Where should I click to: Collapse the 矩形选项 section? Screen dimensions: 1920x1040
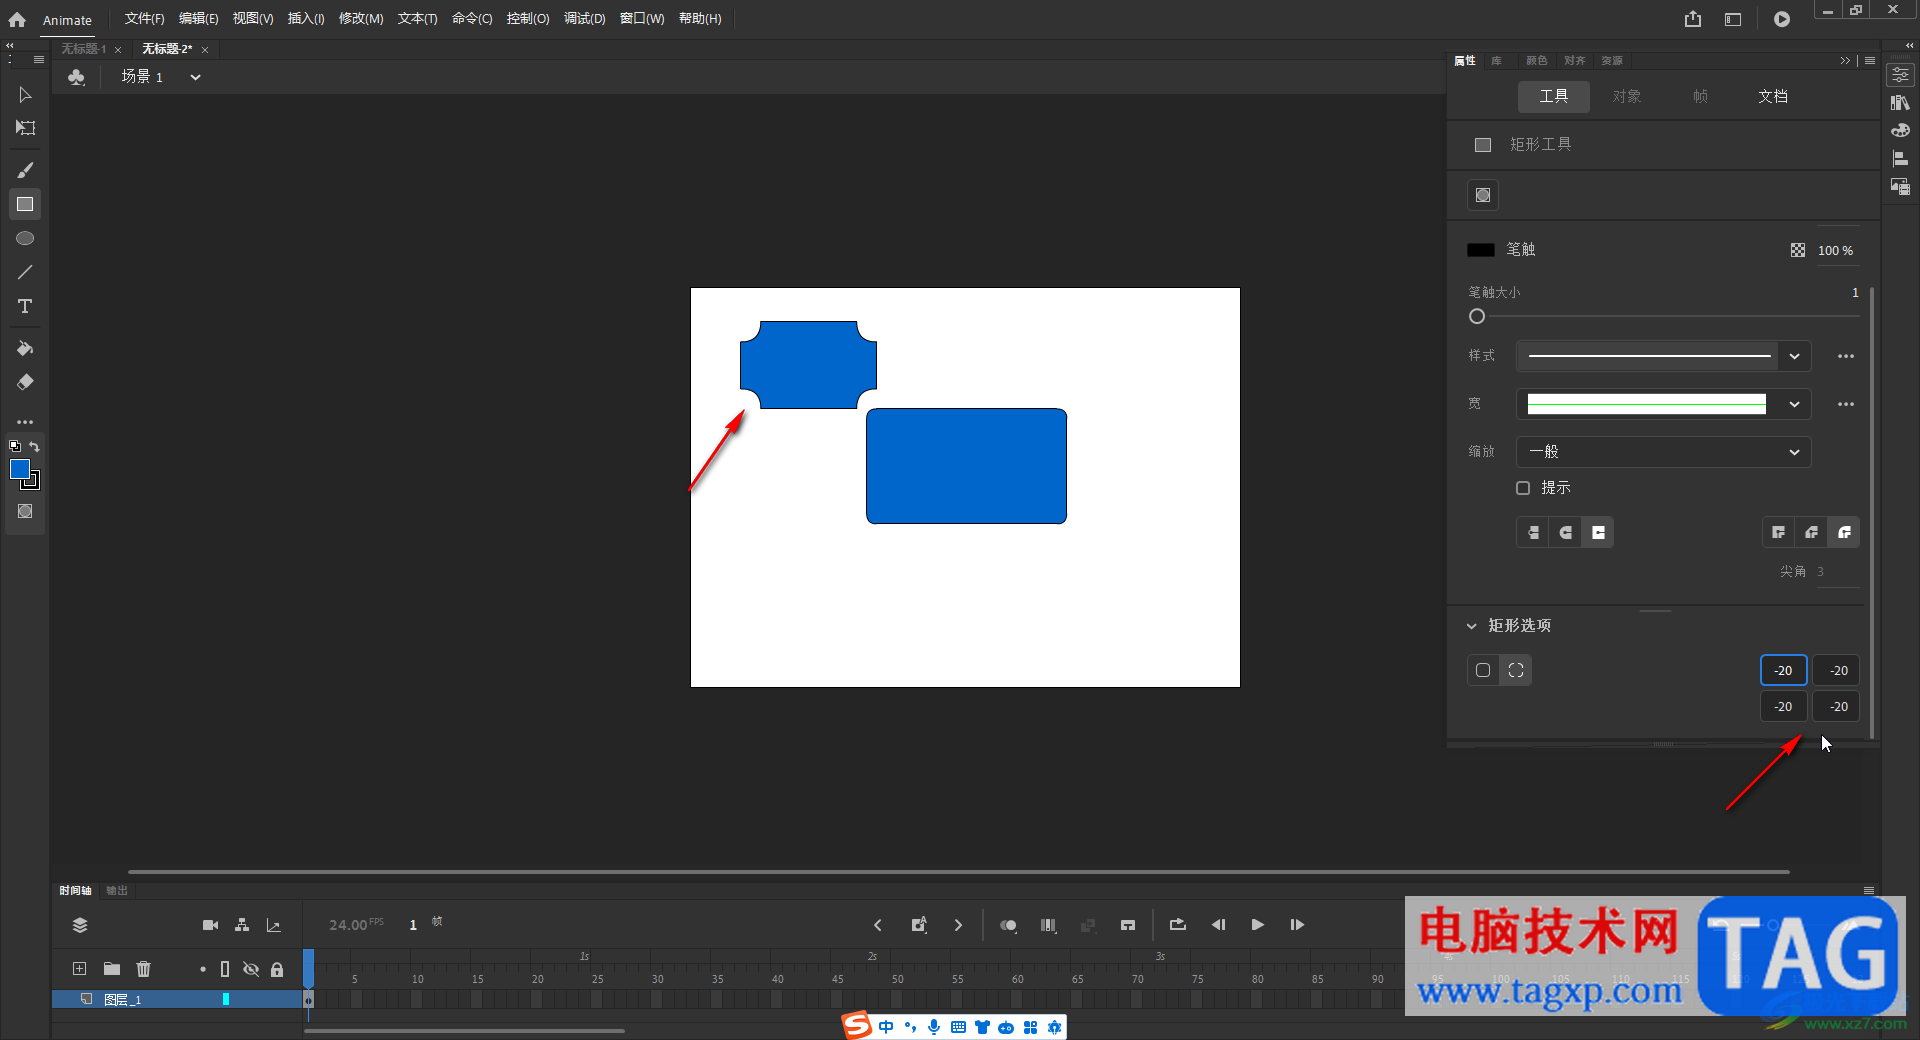click(1471, 626)
